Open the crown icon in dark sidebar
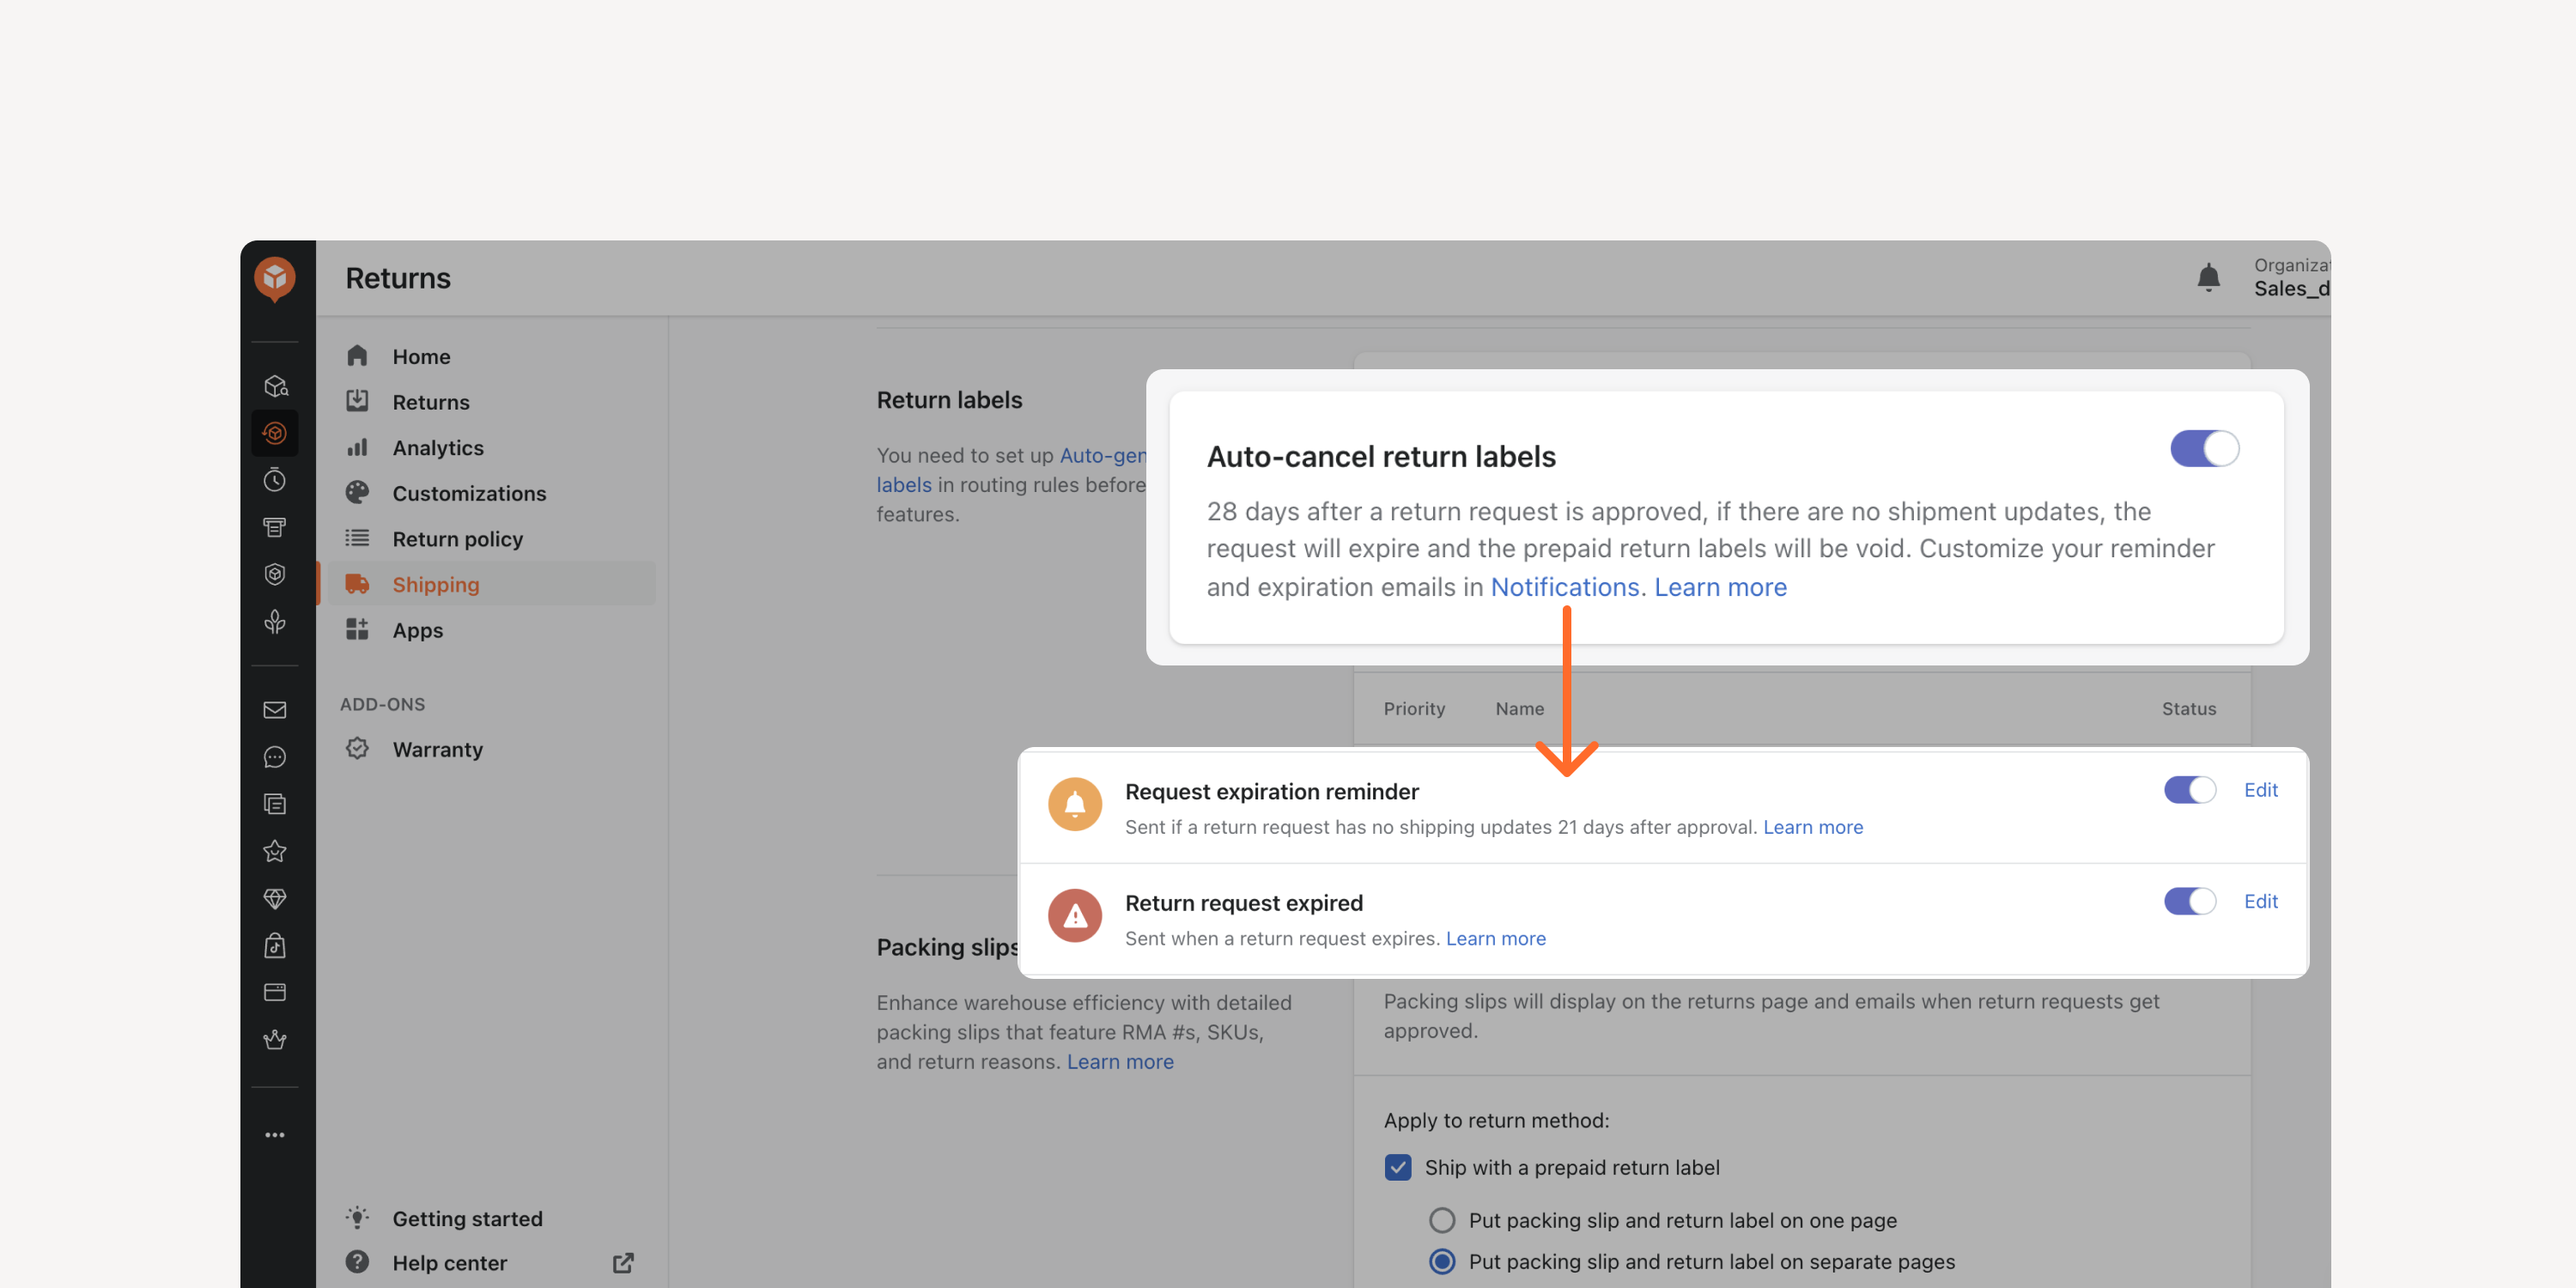The image size is (2576, 1288). [275, 1039]
